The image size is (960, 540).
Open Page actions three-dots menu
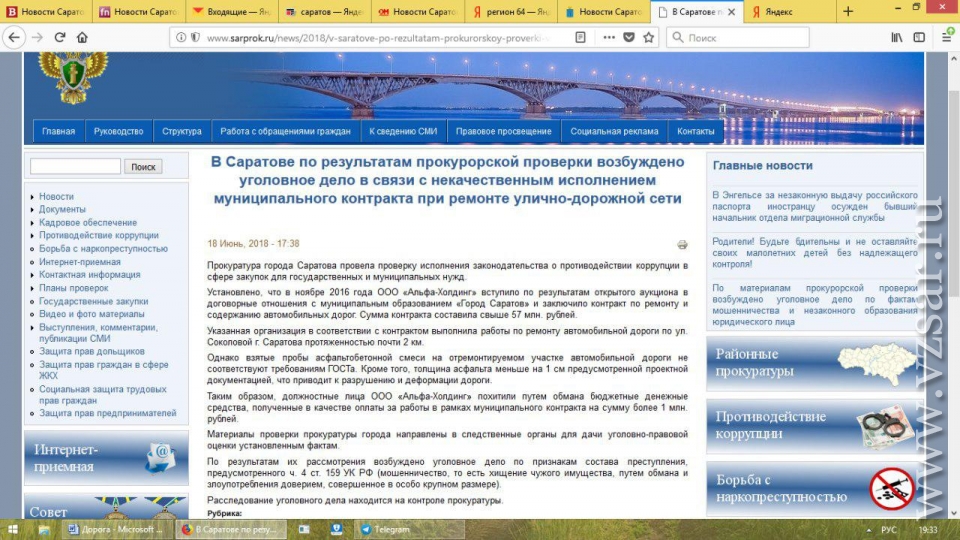coord(607,37)
